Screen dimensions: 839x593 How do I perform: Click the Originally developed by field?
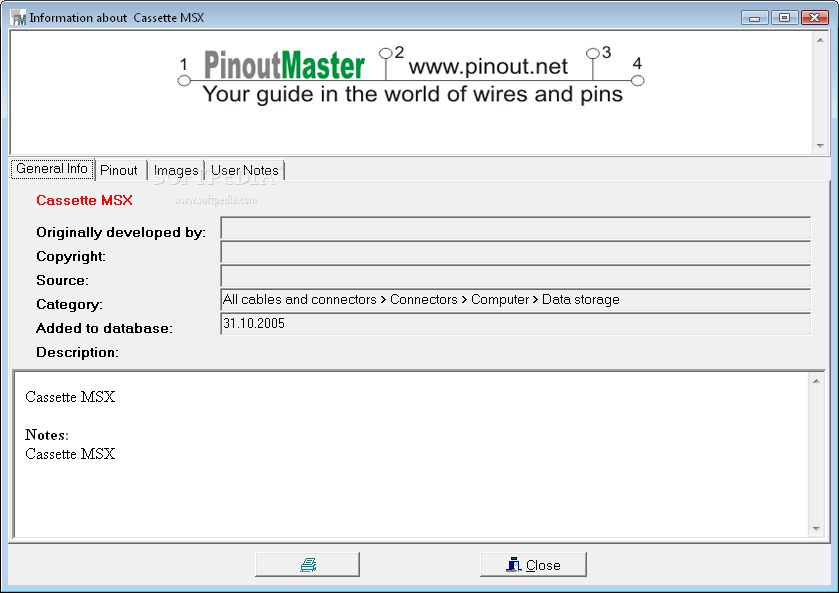point(515,228)
